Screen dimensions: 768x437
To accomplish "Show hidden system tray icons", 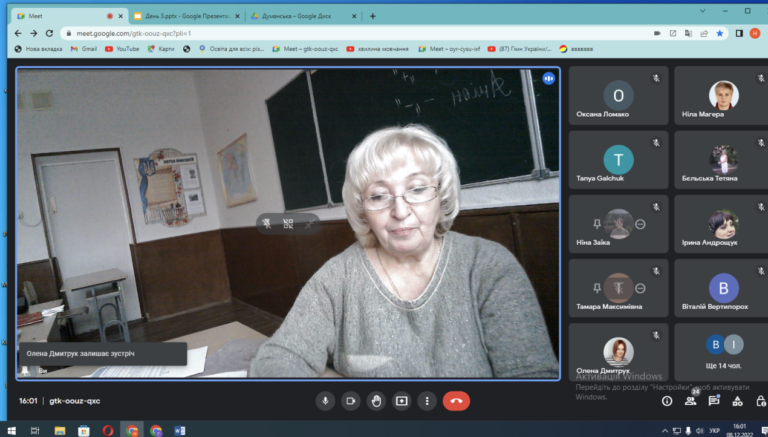I will (x=665, y=431).
